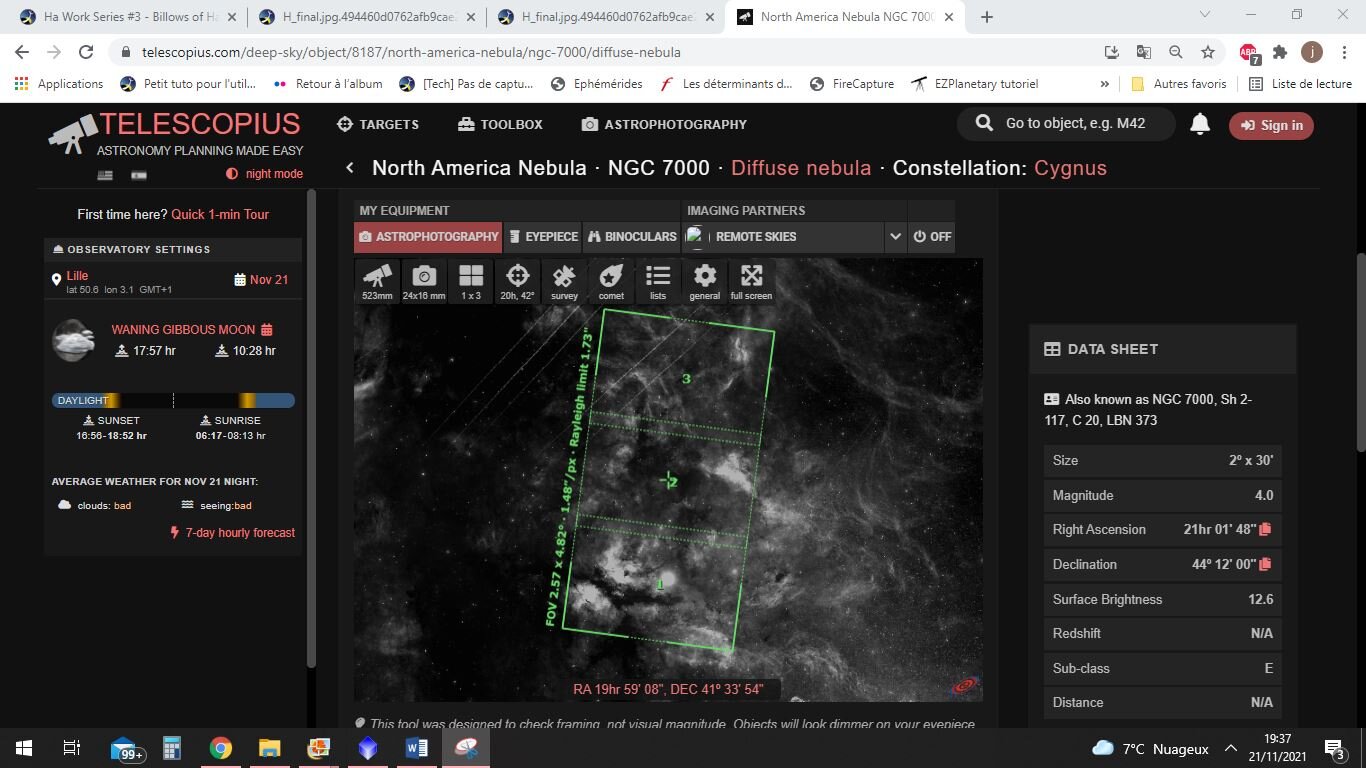Click the install app icon in address bar
Screen dimensions: 1366x768
[1112, 52]
